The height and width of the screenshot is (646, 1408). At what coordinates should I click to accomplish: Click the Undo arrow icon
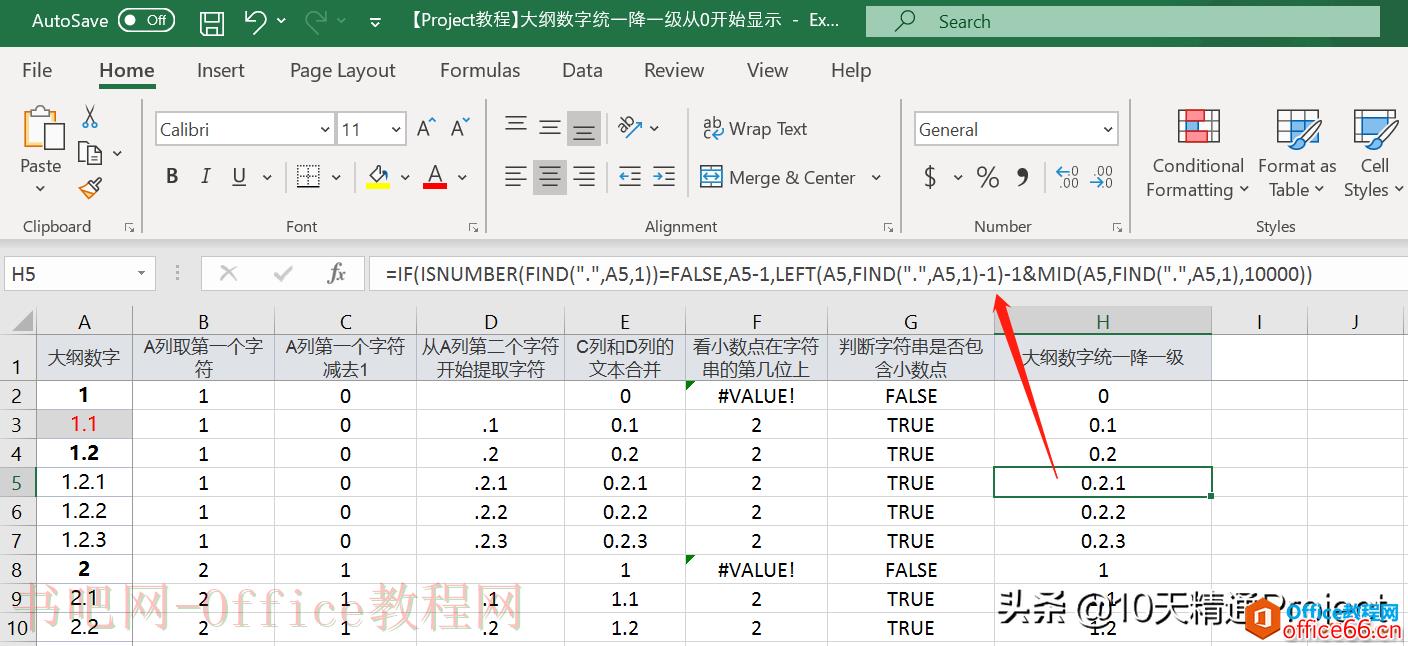tap(255, 21)
